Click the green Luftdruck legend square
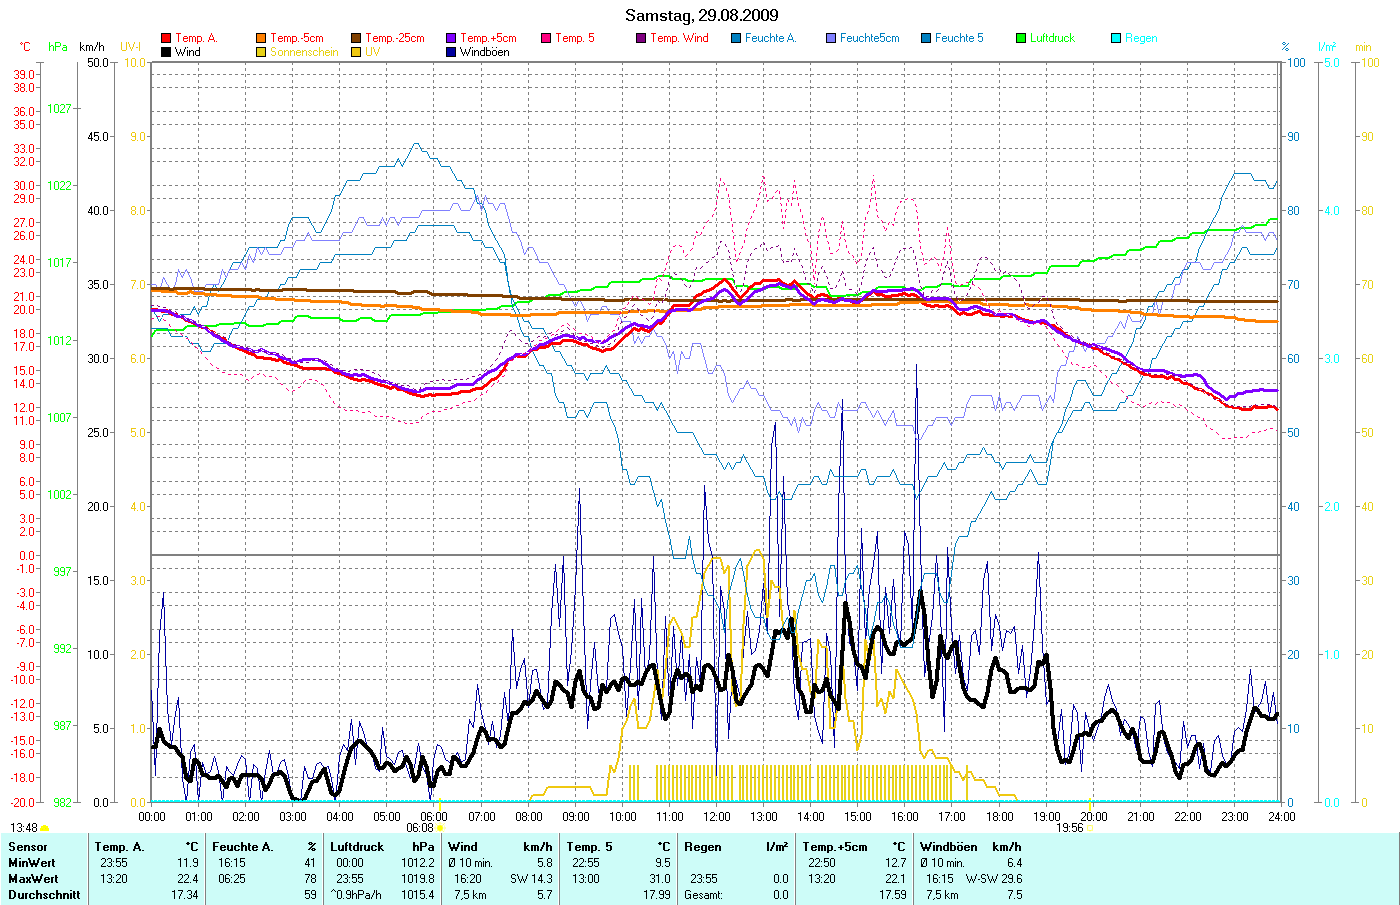The image size is (1400, 905). [1021, 38]
